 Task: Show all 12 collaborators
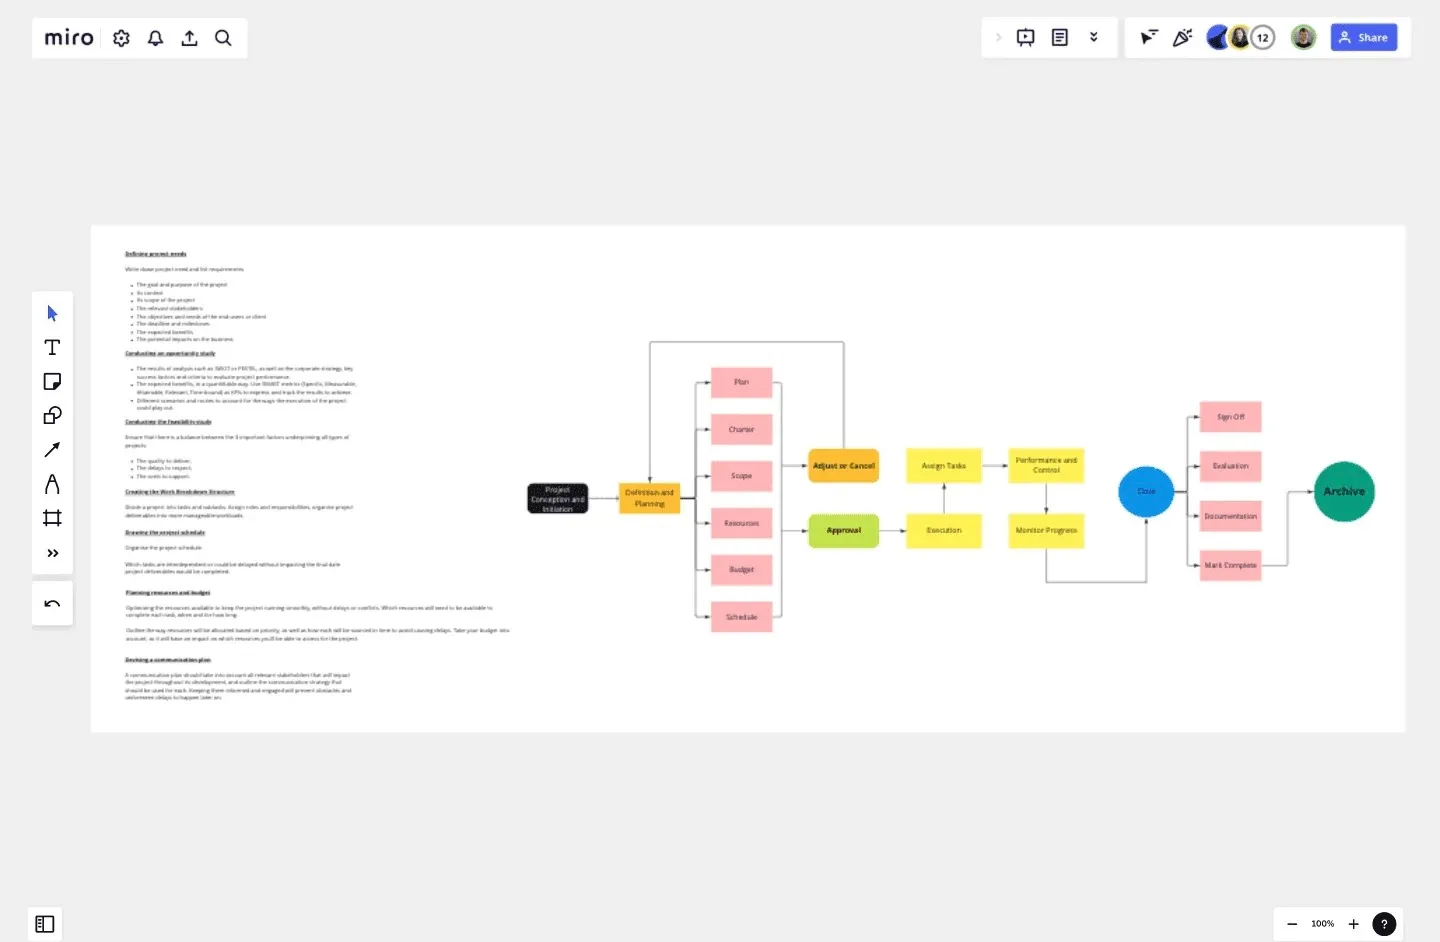pyautogui.click(x=1263, y=38)
